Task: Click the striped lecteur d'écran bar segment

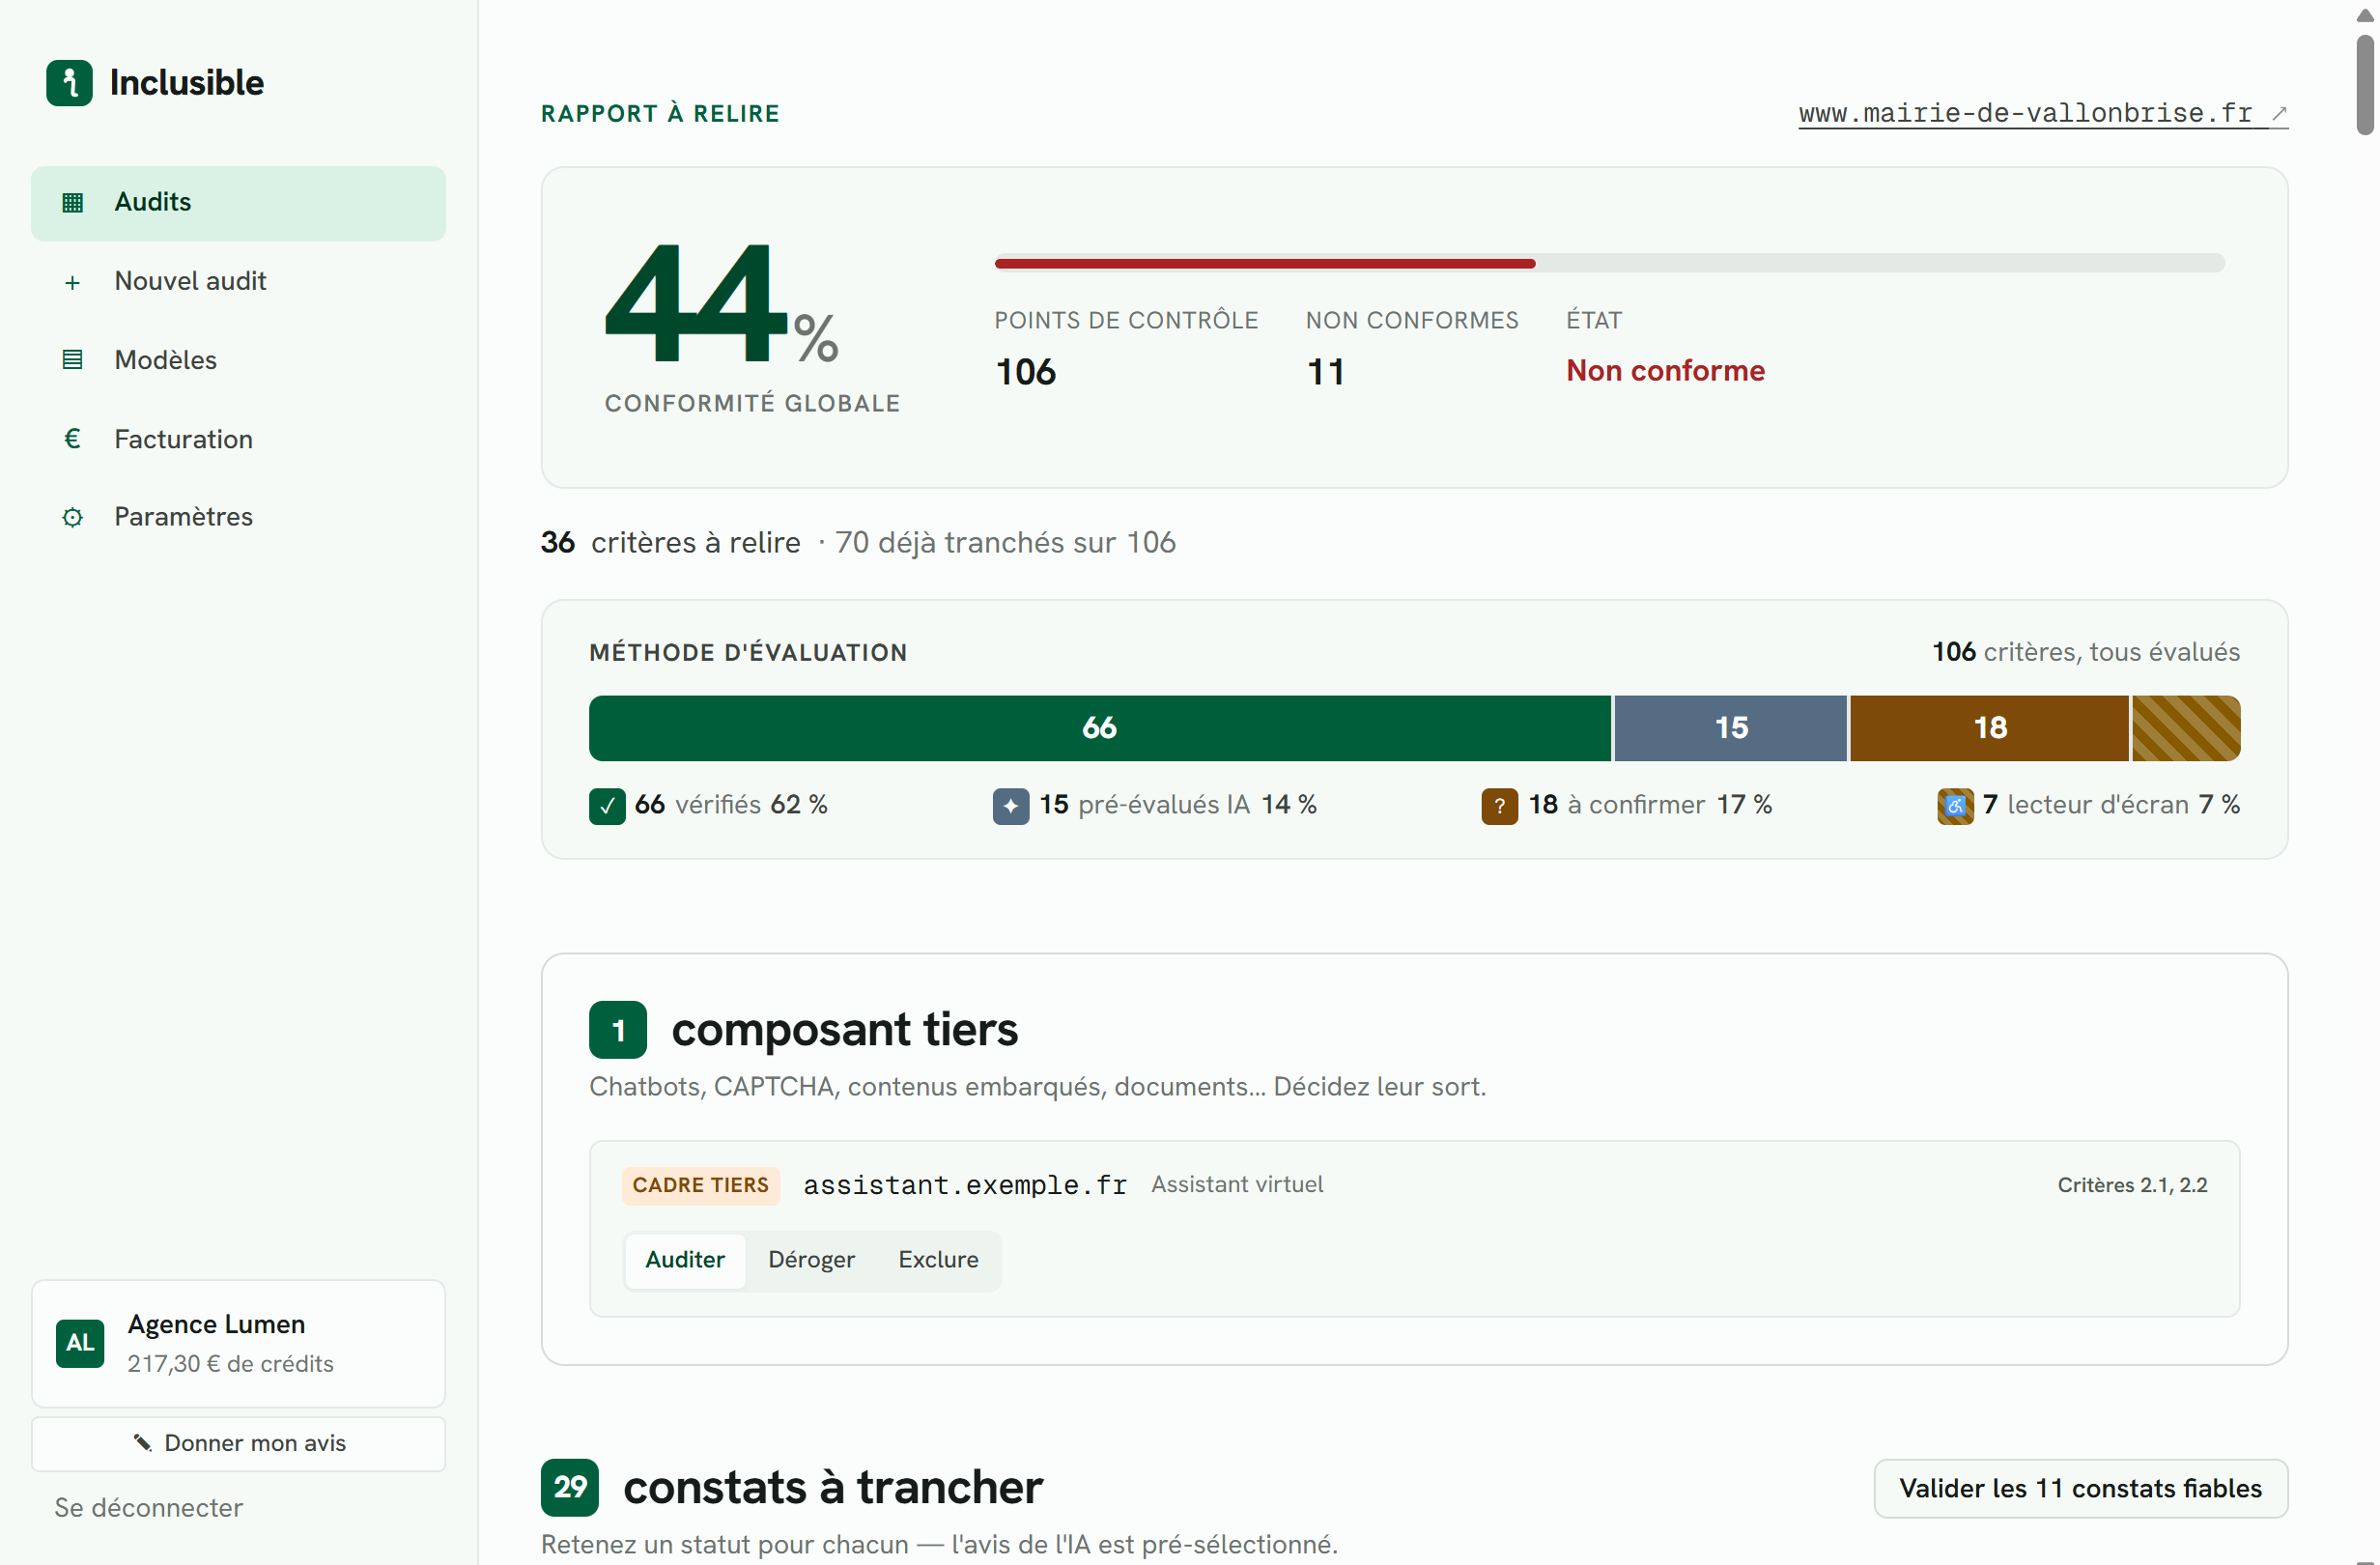Action: 2186,728
